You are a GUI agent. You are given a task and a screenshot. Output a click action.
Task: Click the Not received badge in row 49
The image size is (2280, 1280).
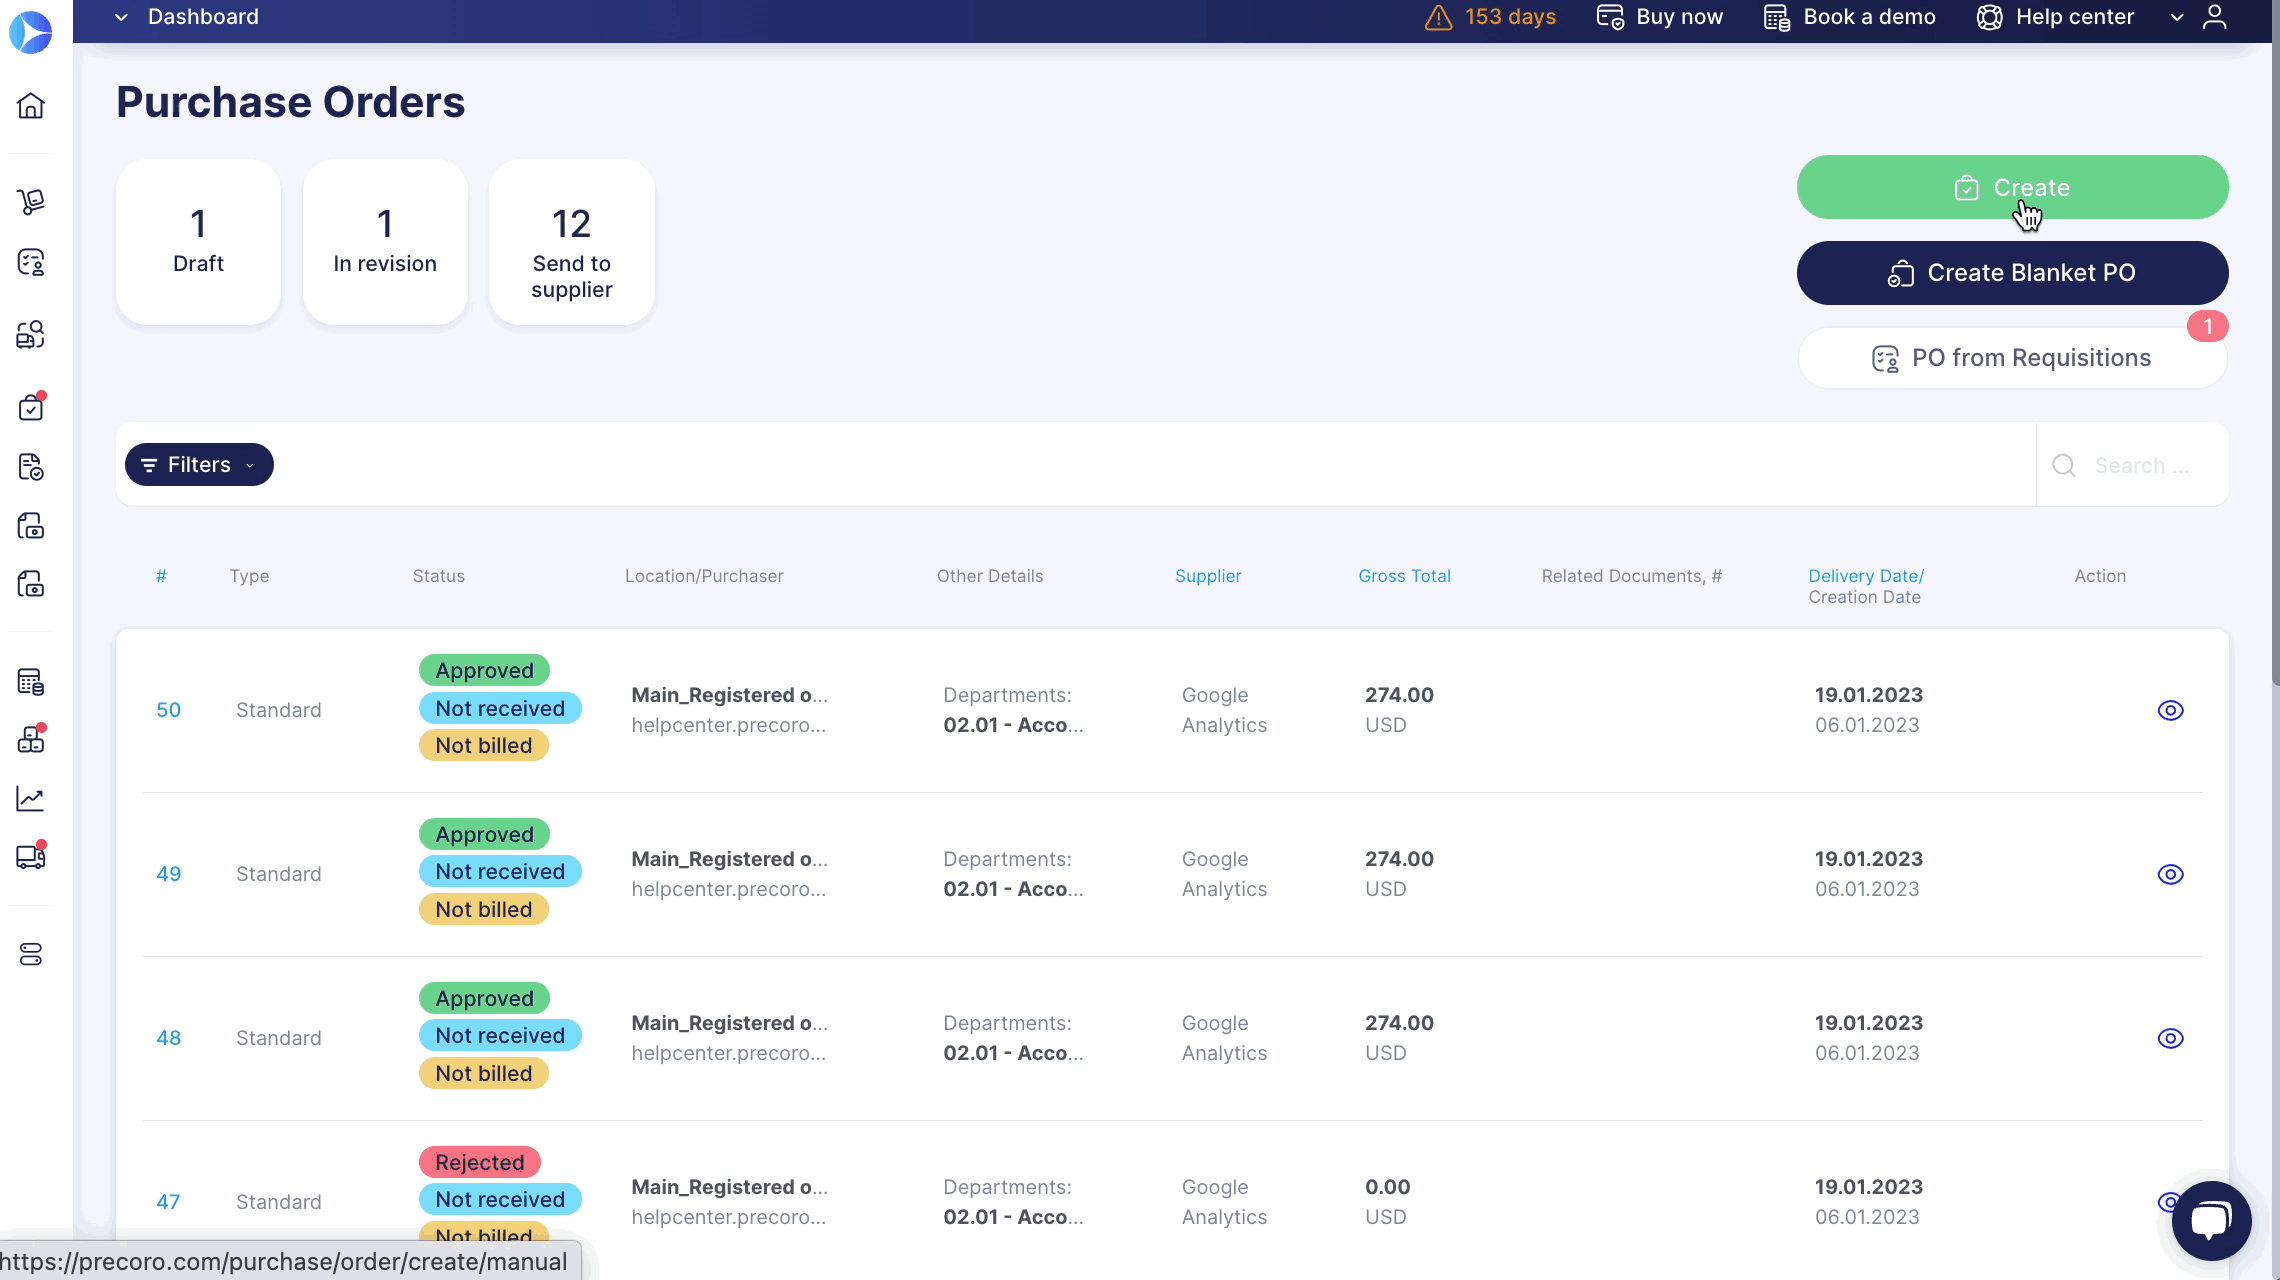(x=500, y=871)
